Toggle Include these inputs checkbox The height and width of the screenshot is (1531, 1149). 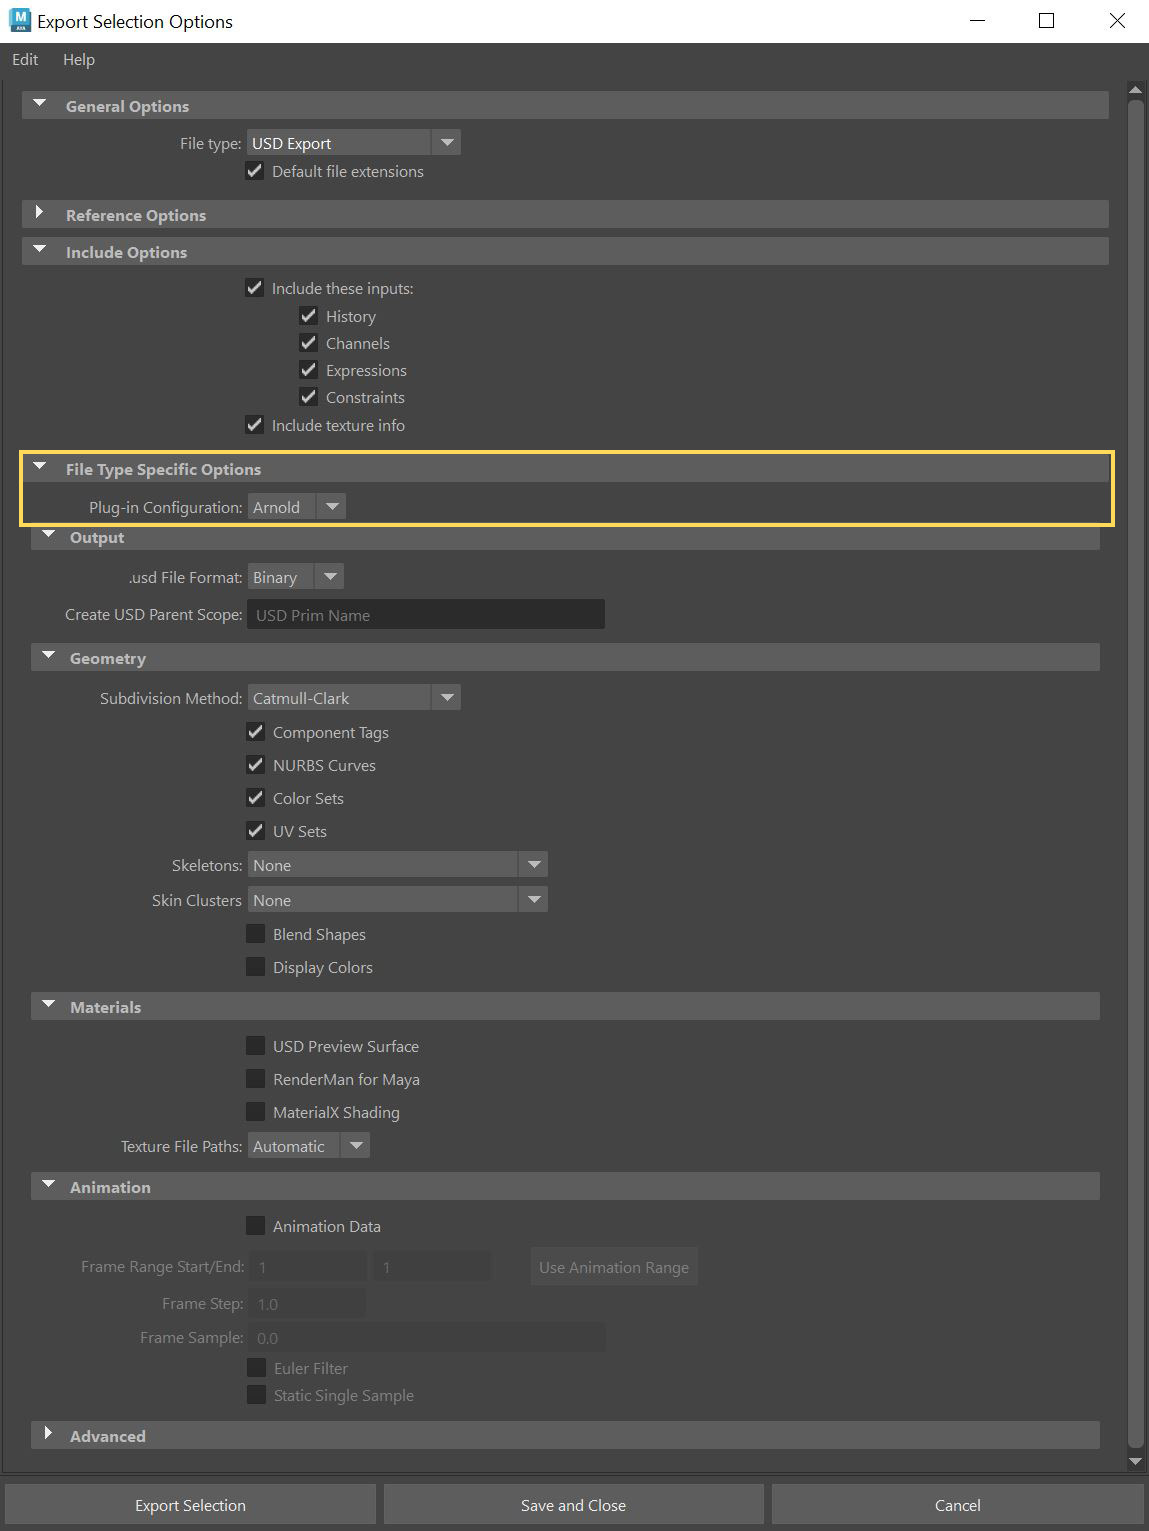tap(254, 288)
